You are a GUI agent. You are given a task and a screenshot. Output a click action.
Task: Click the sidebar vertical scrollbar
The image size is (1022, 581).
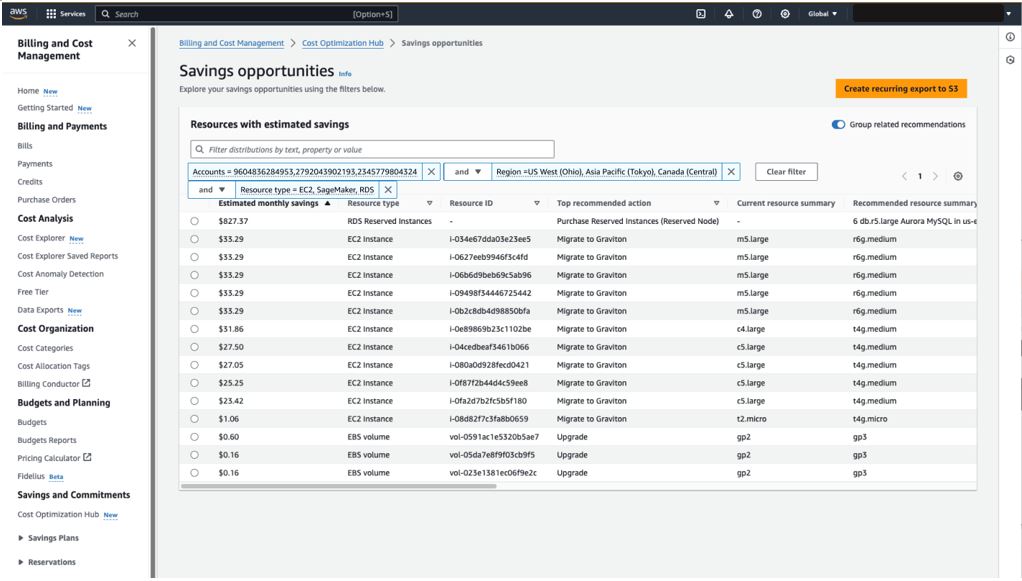(x=153, y=302)
